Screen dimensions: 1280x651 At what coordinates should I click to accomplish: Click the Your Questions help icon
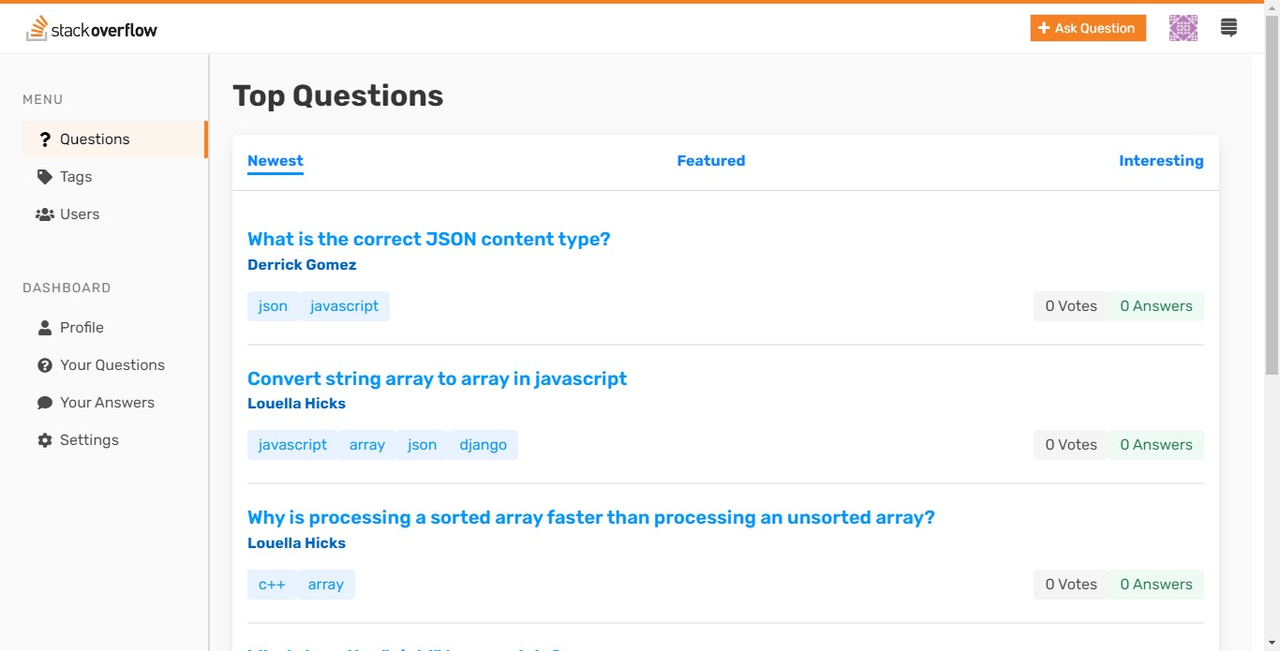coord(44,365)
